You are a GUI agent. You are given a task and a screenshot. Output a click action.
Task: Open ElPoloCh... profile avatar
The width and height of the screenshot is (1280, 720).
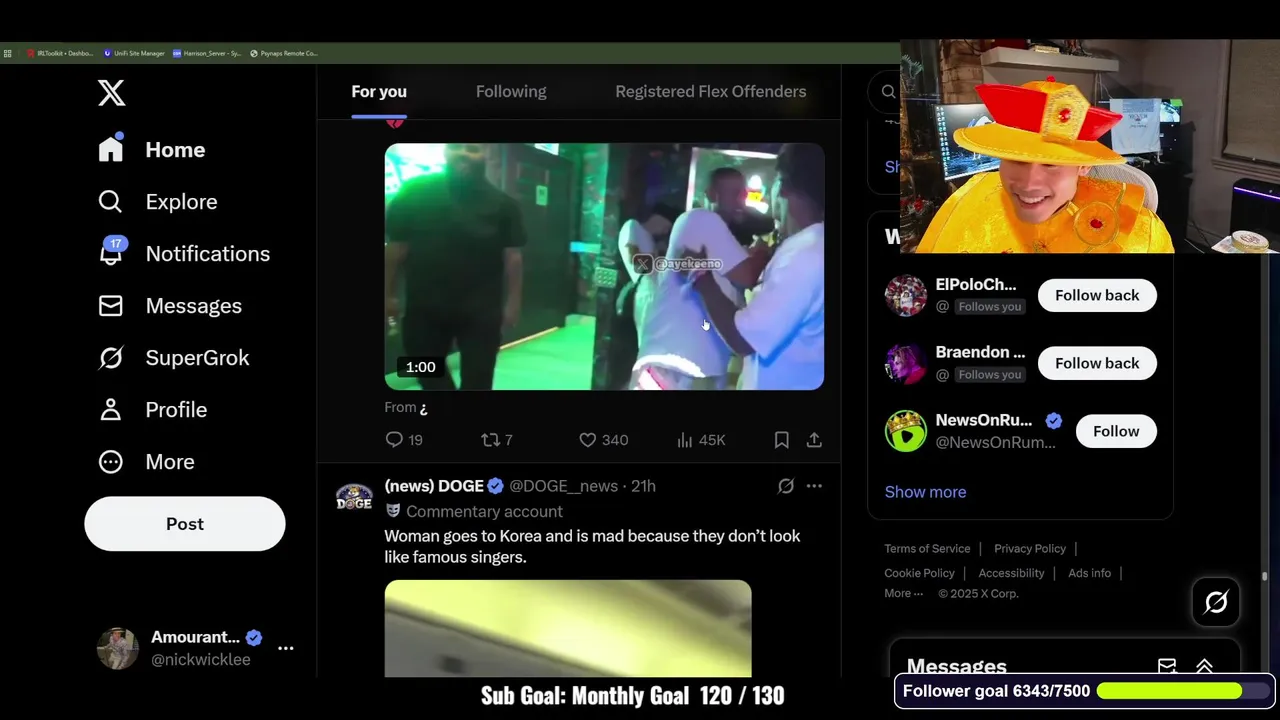click(906, 295)
